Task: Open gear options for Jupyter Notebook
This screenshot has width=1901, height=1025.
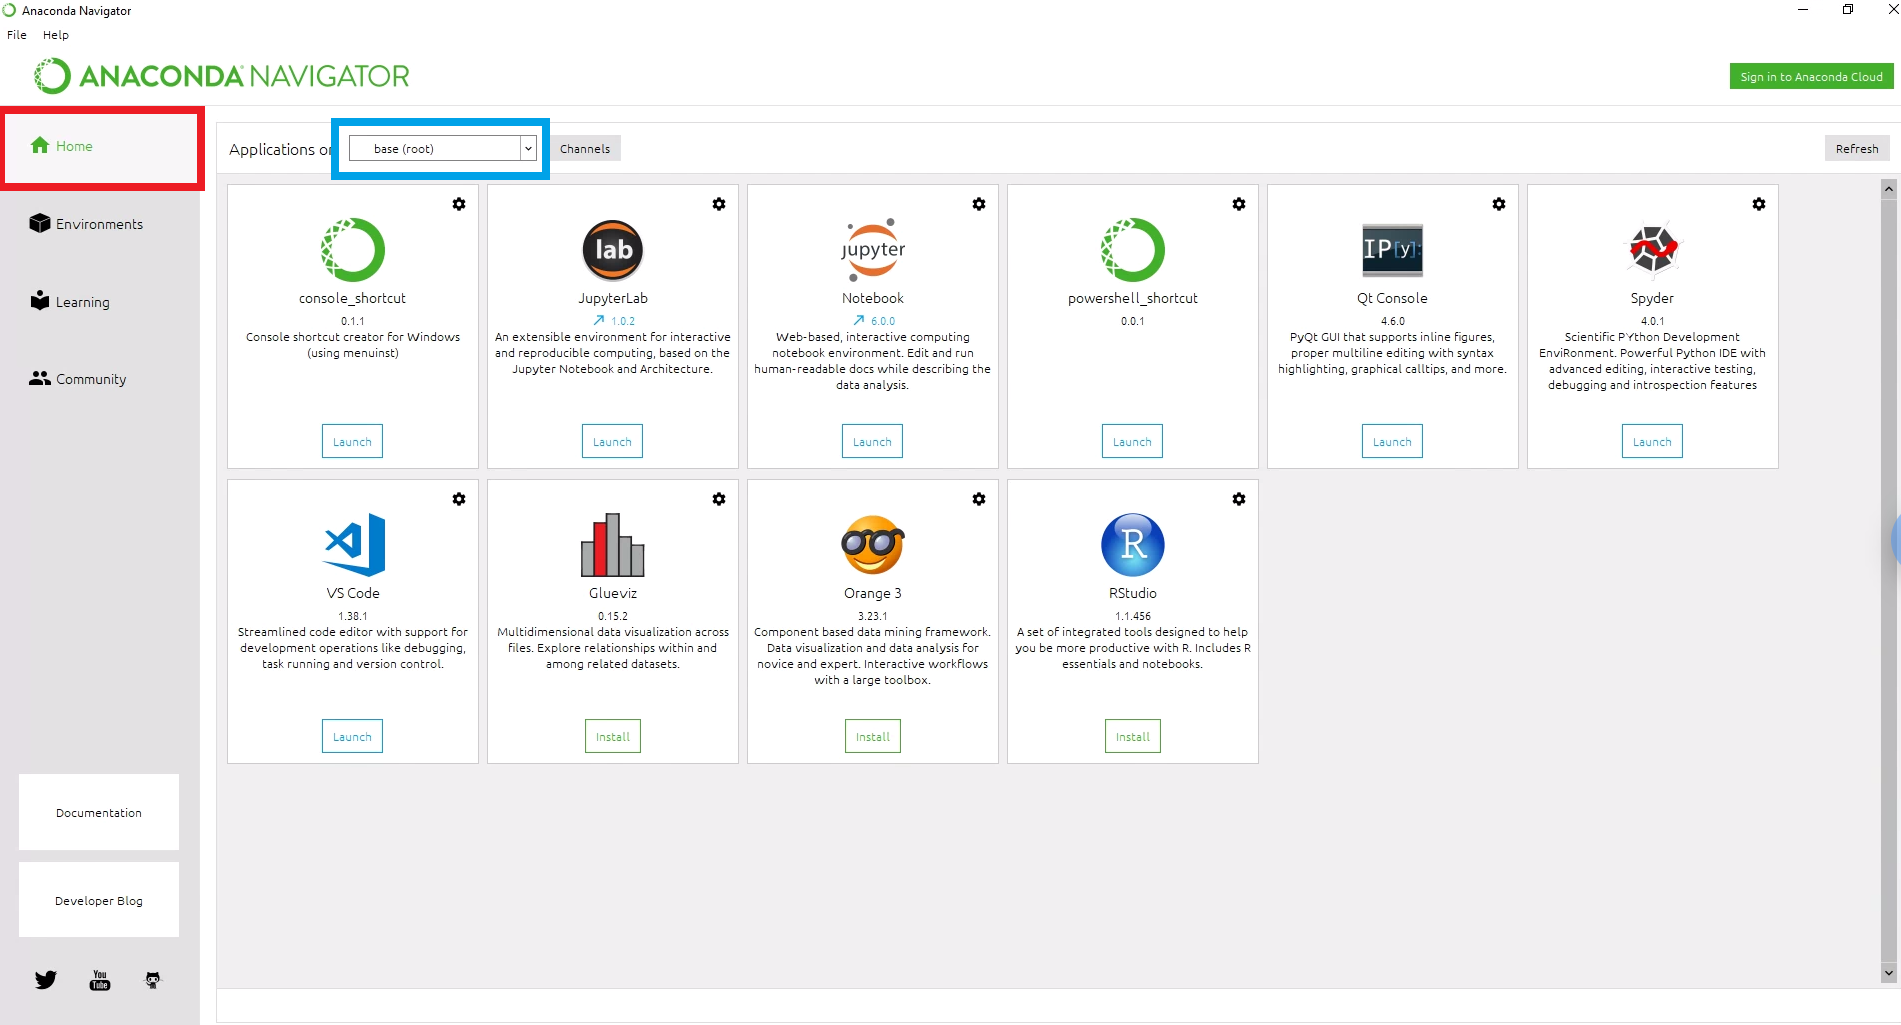Action: point(978,204)
